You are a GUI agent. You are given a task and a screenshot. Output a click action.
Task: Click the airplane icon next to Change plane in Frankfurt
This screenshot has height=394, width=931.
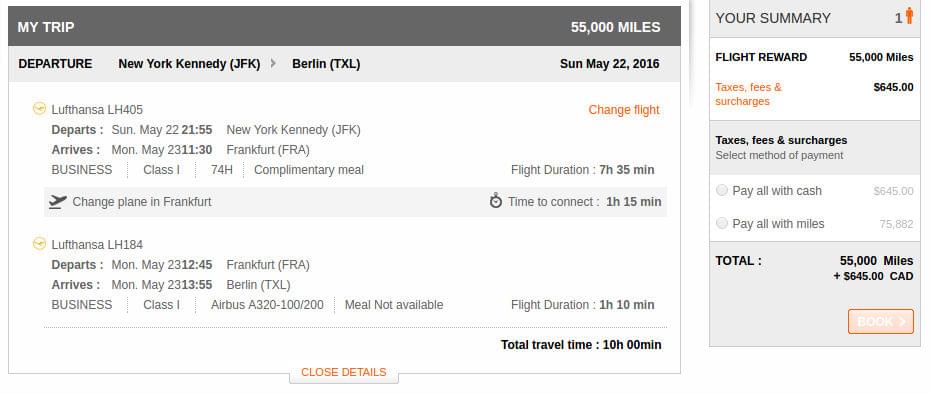[58, 202]
